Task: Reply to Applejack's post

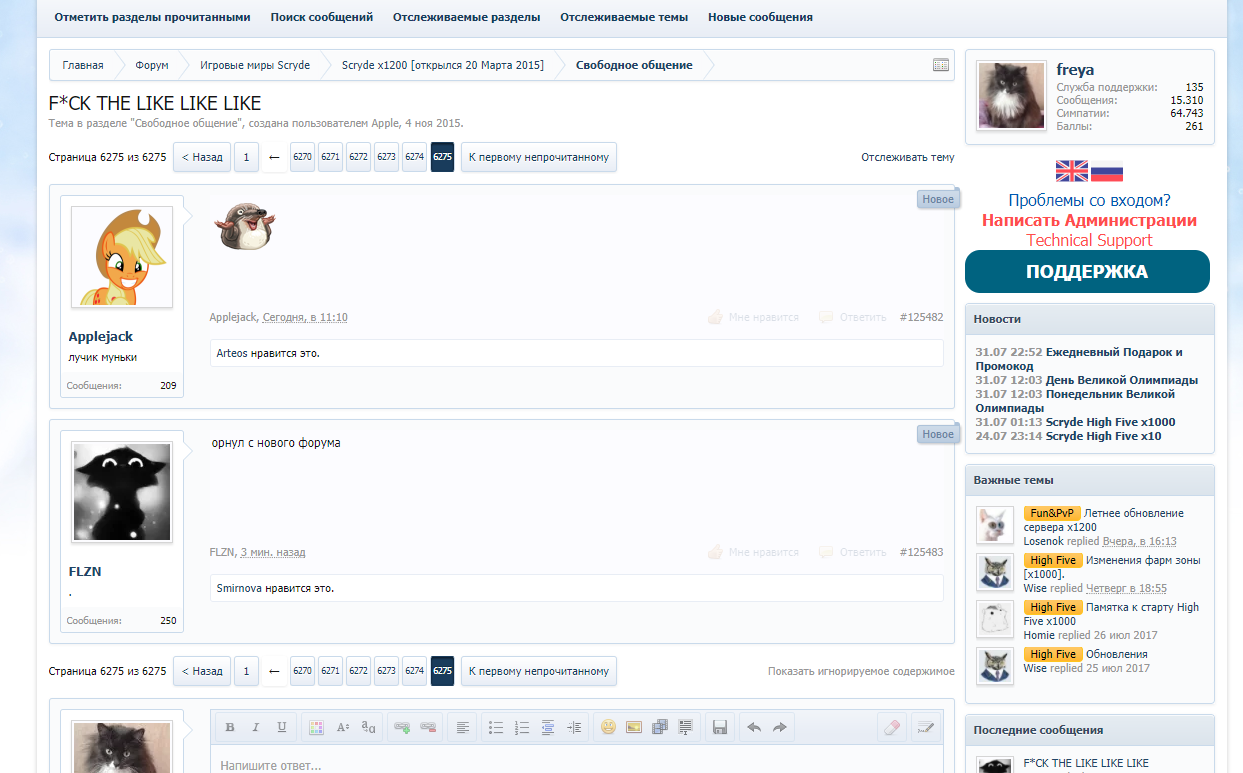Action: [852, 317]
